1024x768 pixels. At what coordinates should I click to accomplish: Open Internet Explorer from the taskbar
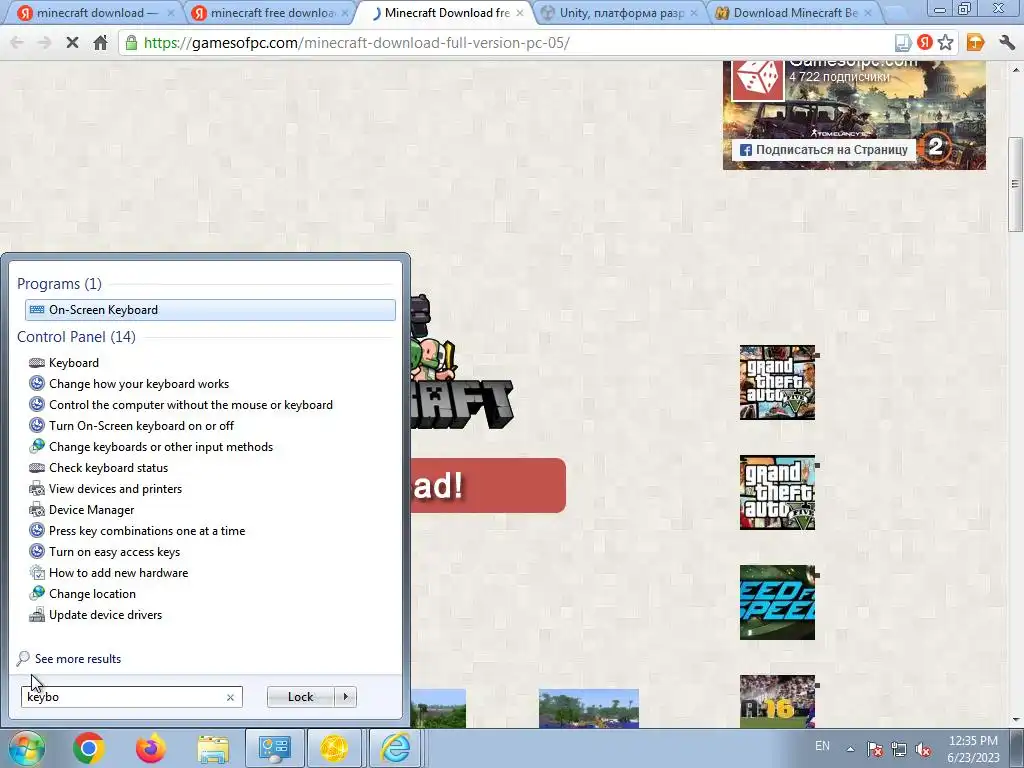pyautogui.click(x=396, y=748)
